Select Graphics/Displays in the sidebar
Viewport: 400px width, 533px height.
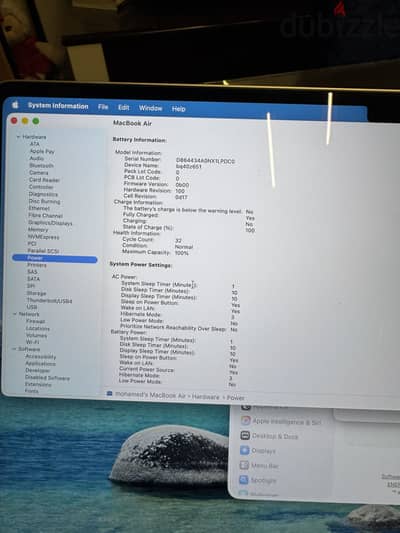point(50,223)
